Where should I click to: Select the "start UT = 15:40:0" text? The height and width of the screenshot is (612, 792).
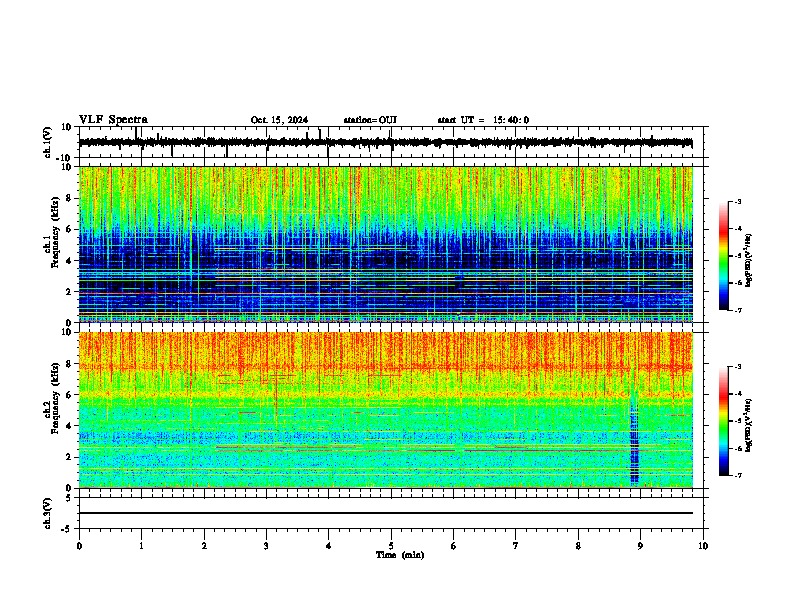coord(483,120)
